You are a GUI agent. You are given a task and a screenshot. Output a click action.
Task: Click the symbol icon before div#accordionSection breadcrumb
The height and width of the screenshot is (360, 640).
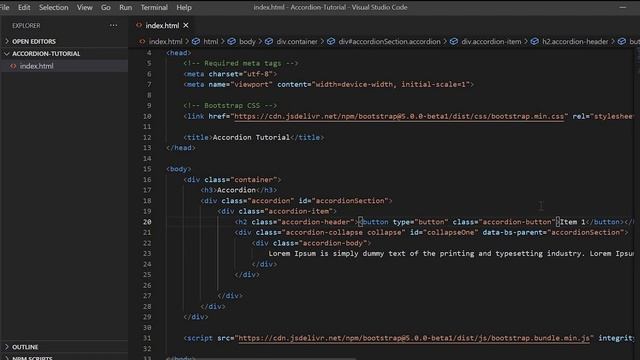pyautogui.click(x=331, y=41)
